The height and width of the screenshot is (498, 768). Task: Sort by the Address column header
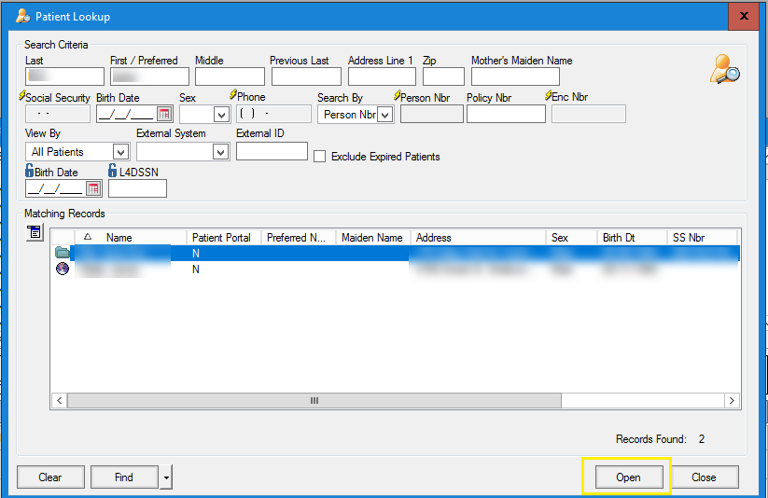click(x=479, y=237)
